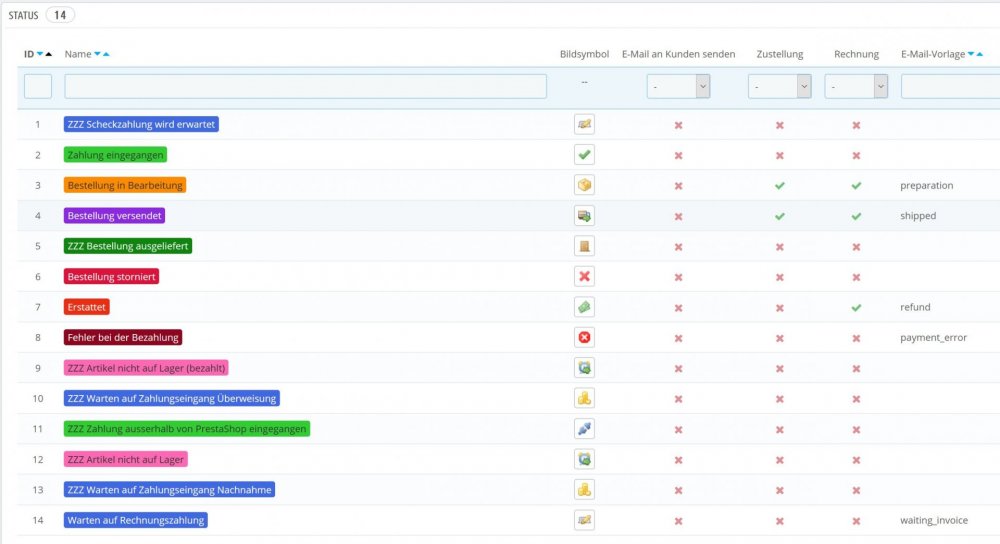Click the coins icon for Warten auf Zahlungseingang Überweisung
1000x544 pixels.
coord(584,398)
